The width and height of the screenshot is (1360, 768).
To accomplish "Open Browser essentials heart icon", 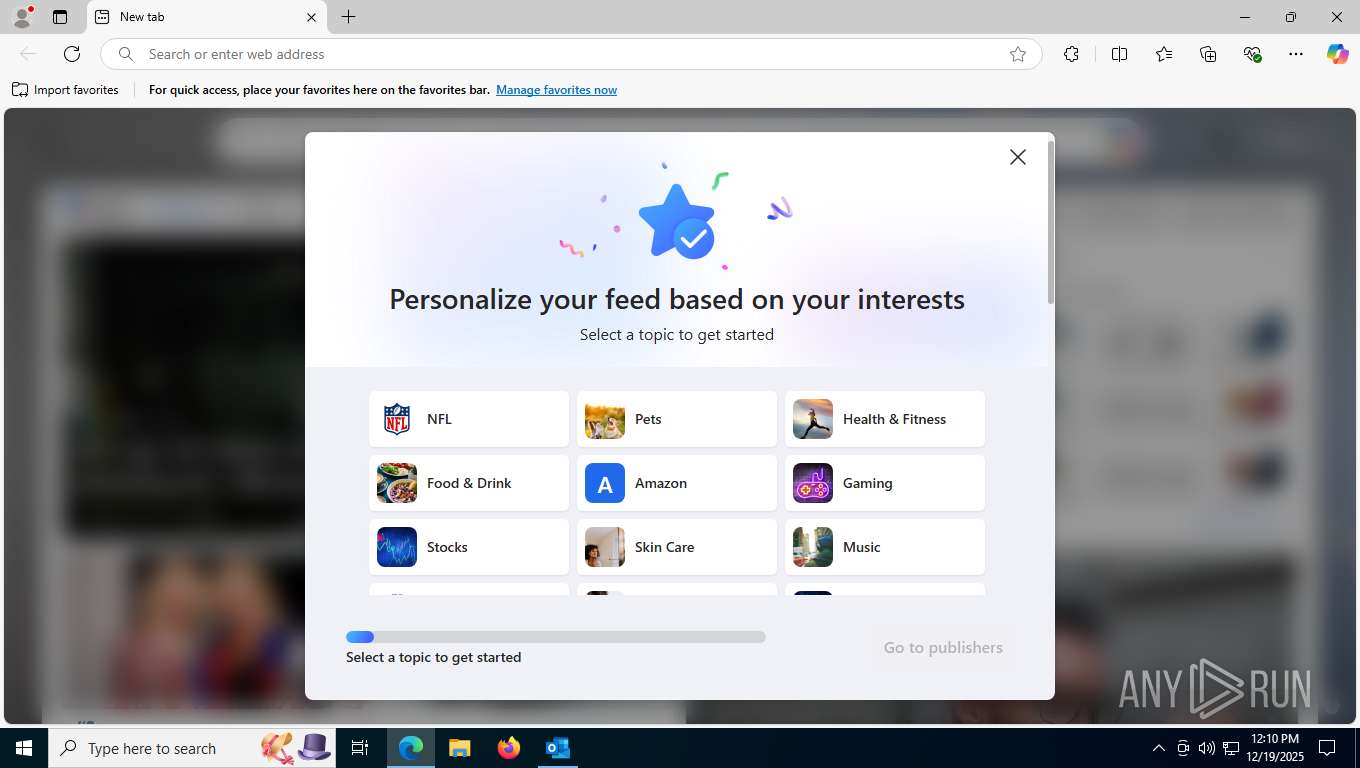I will click(x=1252, y=54).
